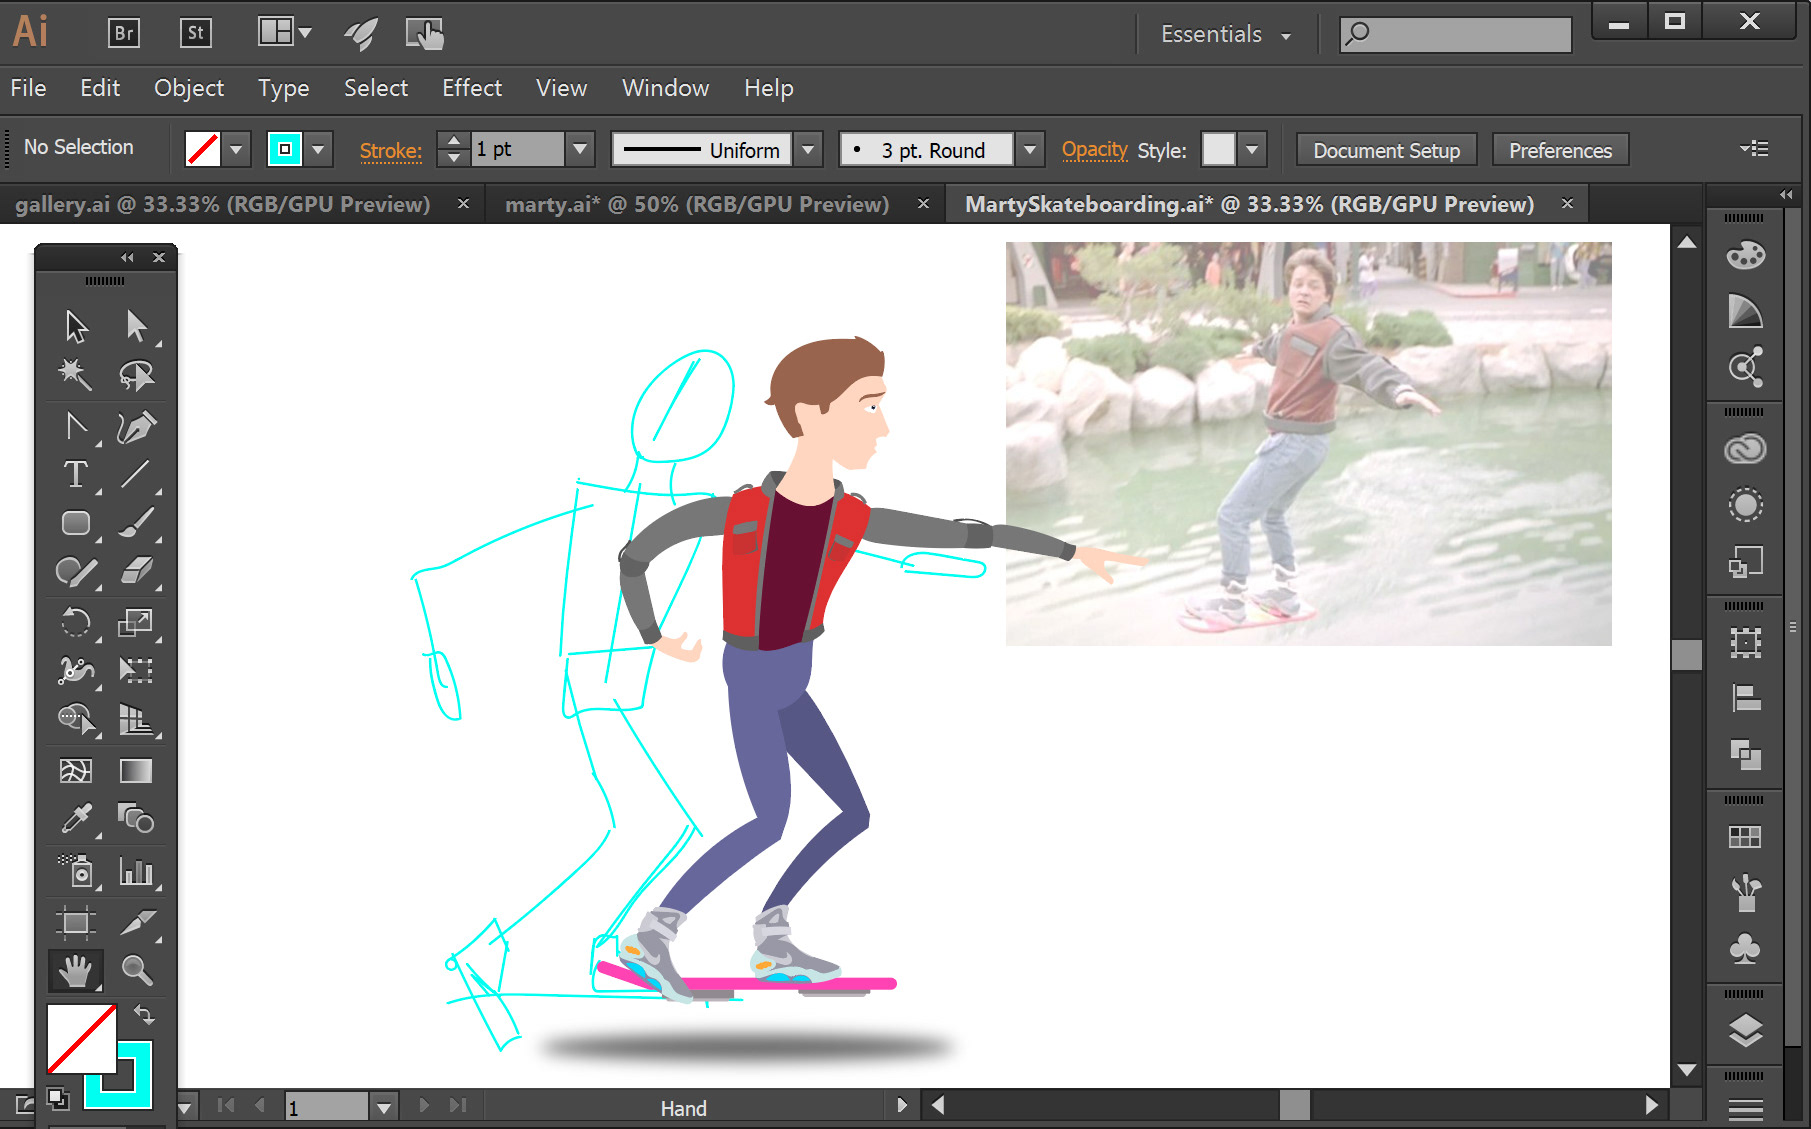Choose the Lasso tool
Screen dimensions: 1811x1129
point(136,375)
